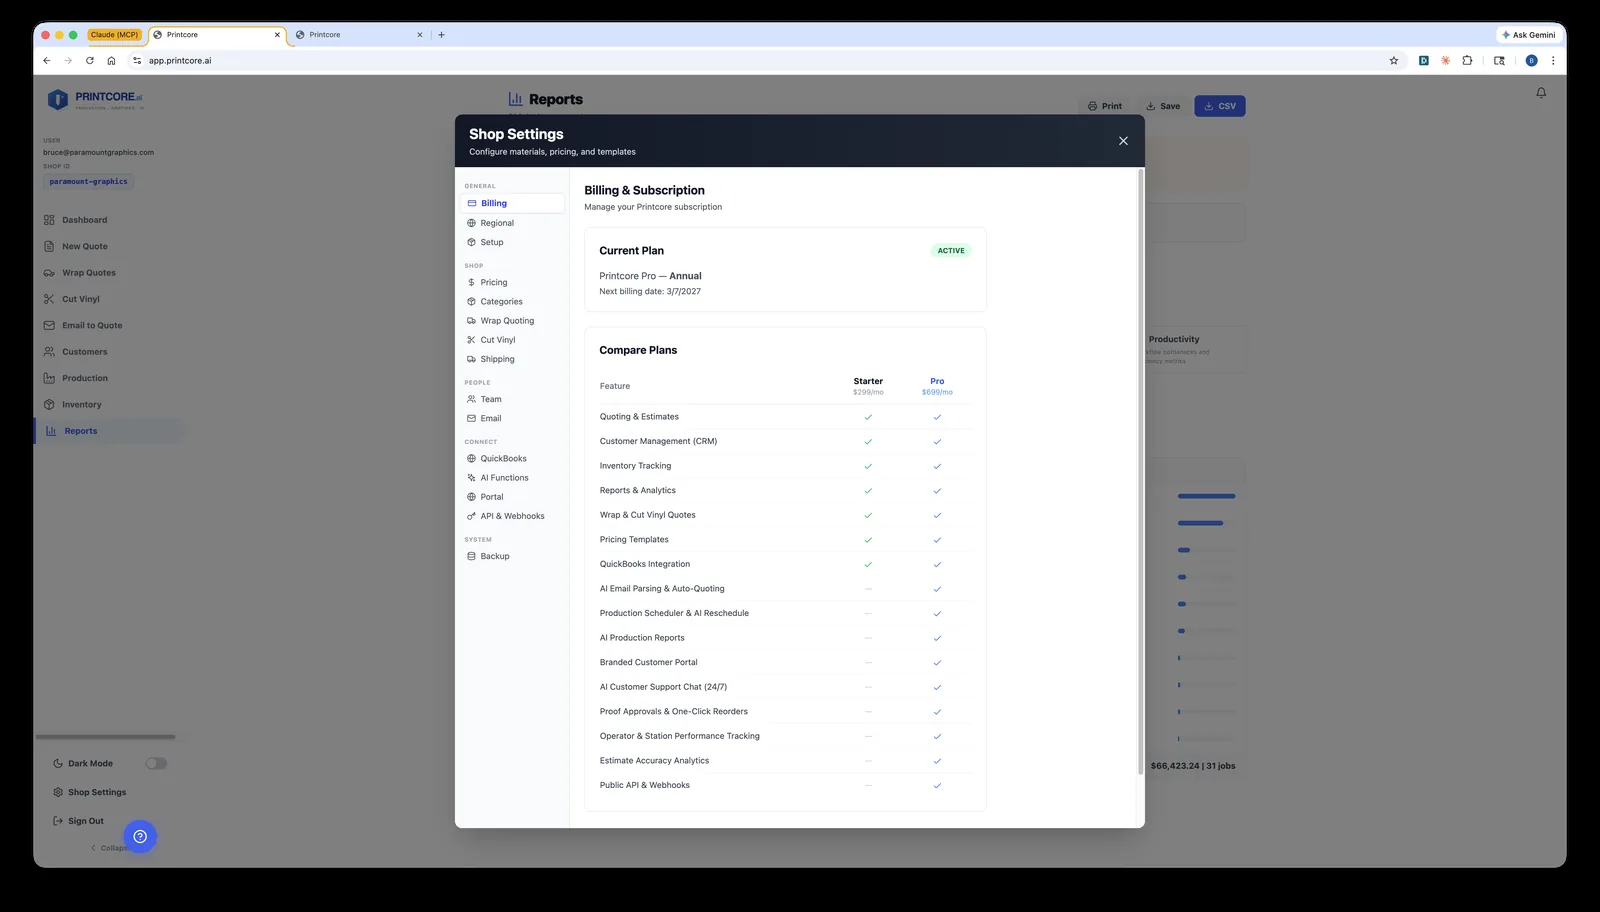This screenshot has height=912, width=1600.
Task: Open New Quote in main sidebar
Action: tap(110, 246)
